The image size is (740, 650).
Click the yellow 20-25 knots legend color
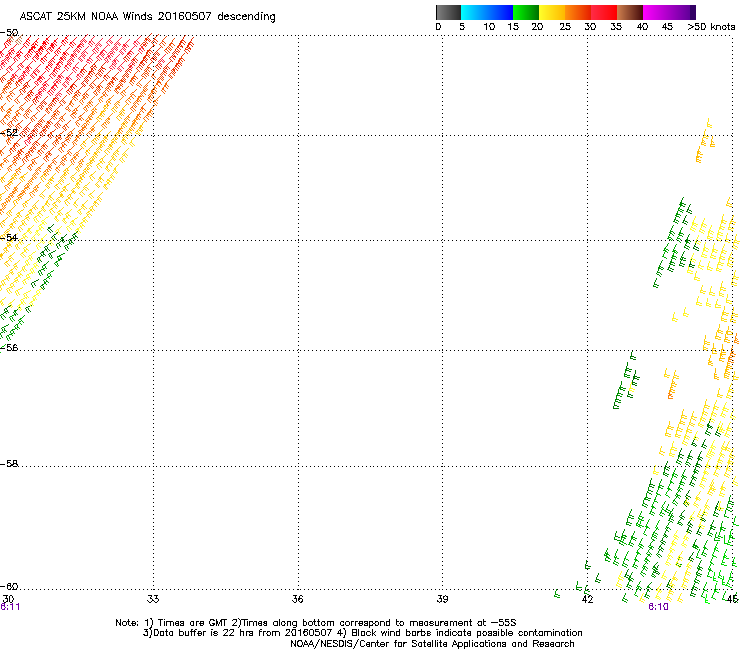[552, 12]
